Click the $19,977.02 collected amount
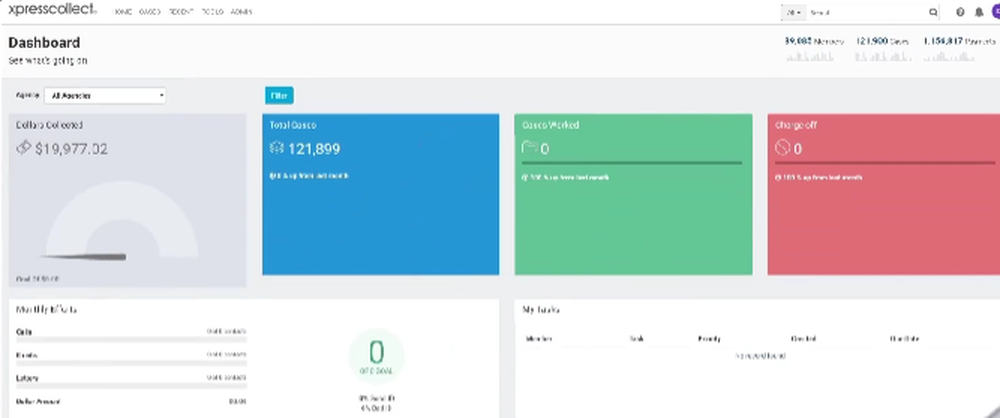Image resolution: width=1000 pixels, height=418 pixels. tap(71, 149)
